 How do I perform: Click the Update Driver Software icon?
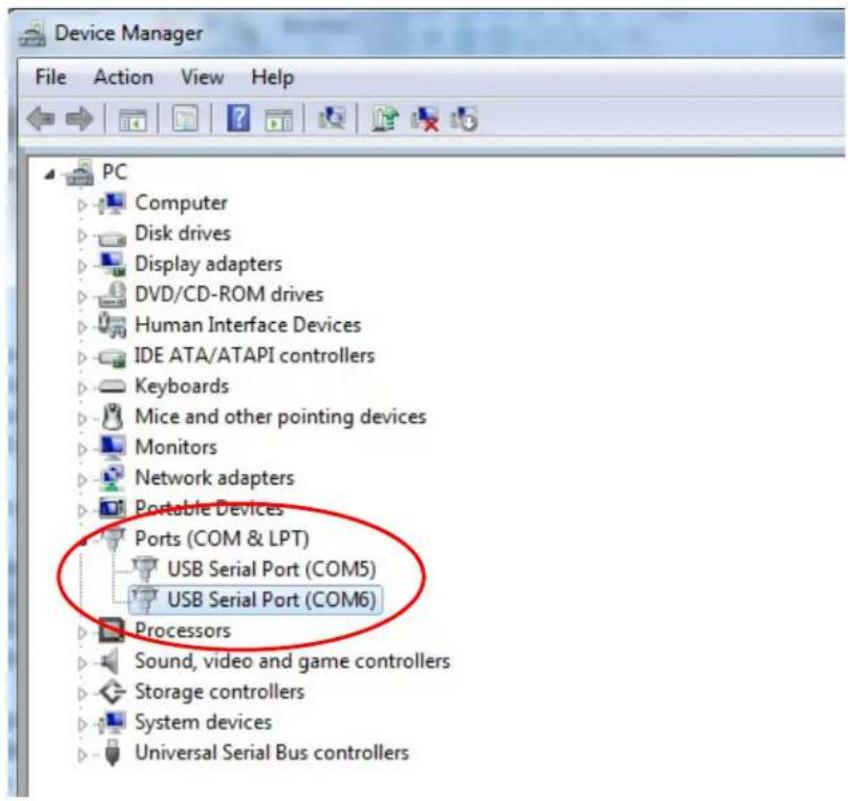385,118
